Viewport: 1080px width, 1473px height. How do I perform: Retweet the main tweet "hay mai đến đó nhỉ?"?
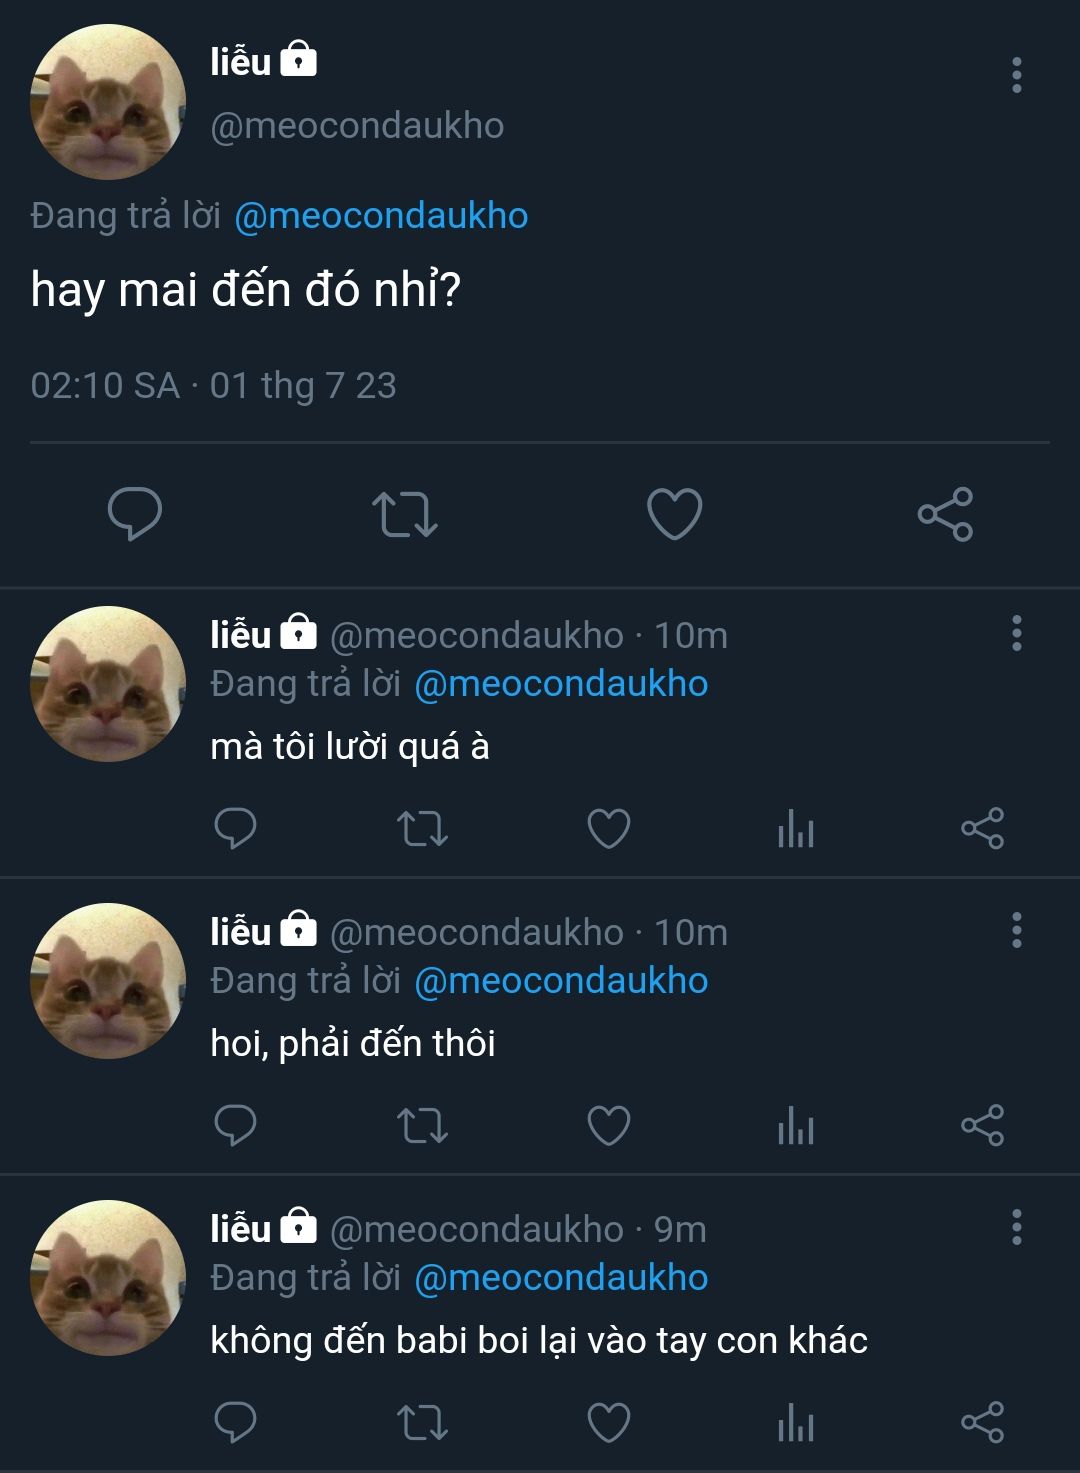(405, 514)
